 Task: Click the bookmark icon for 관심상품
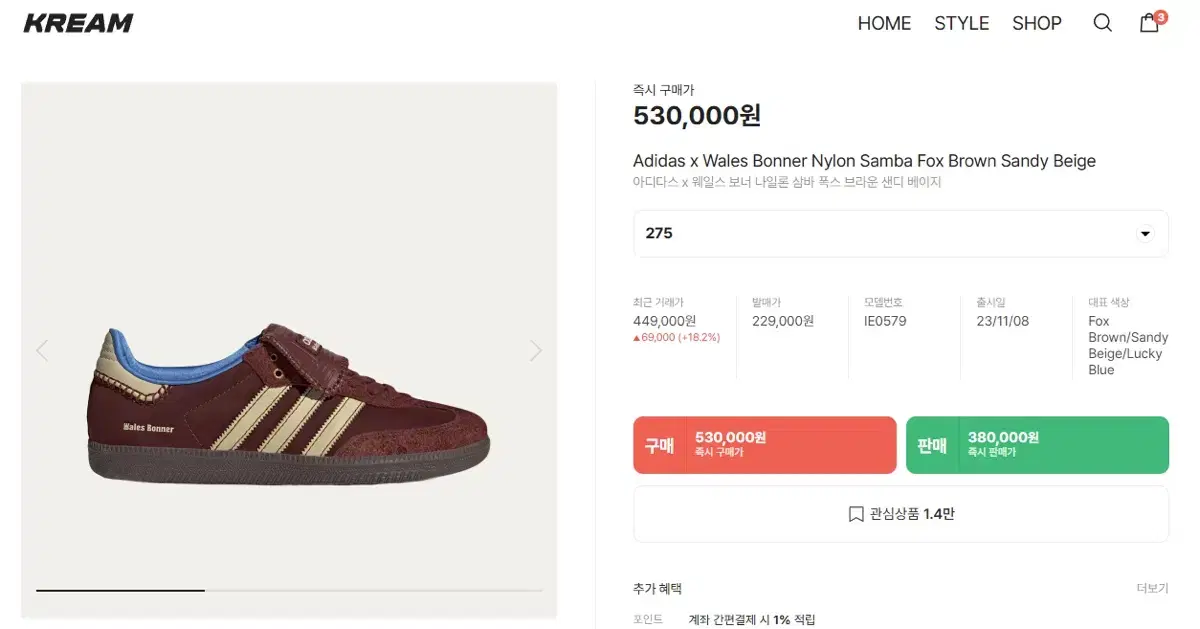tap(856, 514)
